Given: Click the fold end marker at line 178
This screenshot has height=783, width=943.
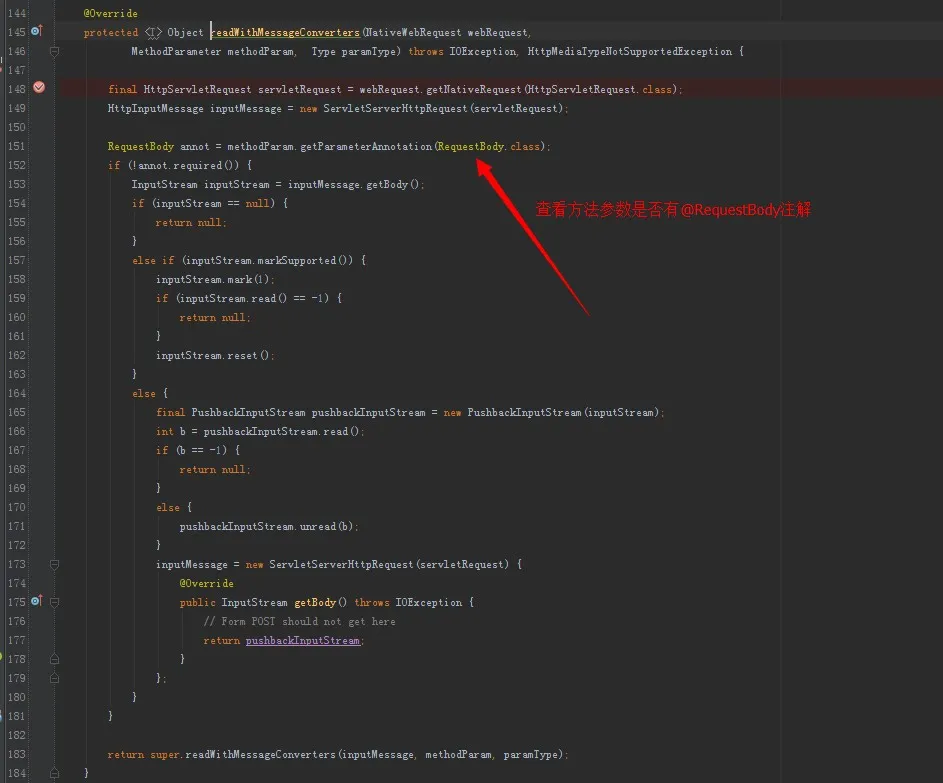Looking at the screenshot, I should (x=54, y=659).
